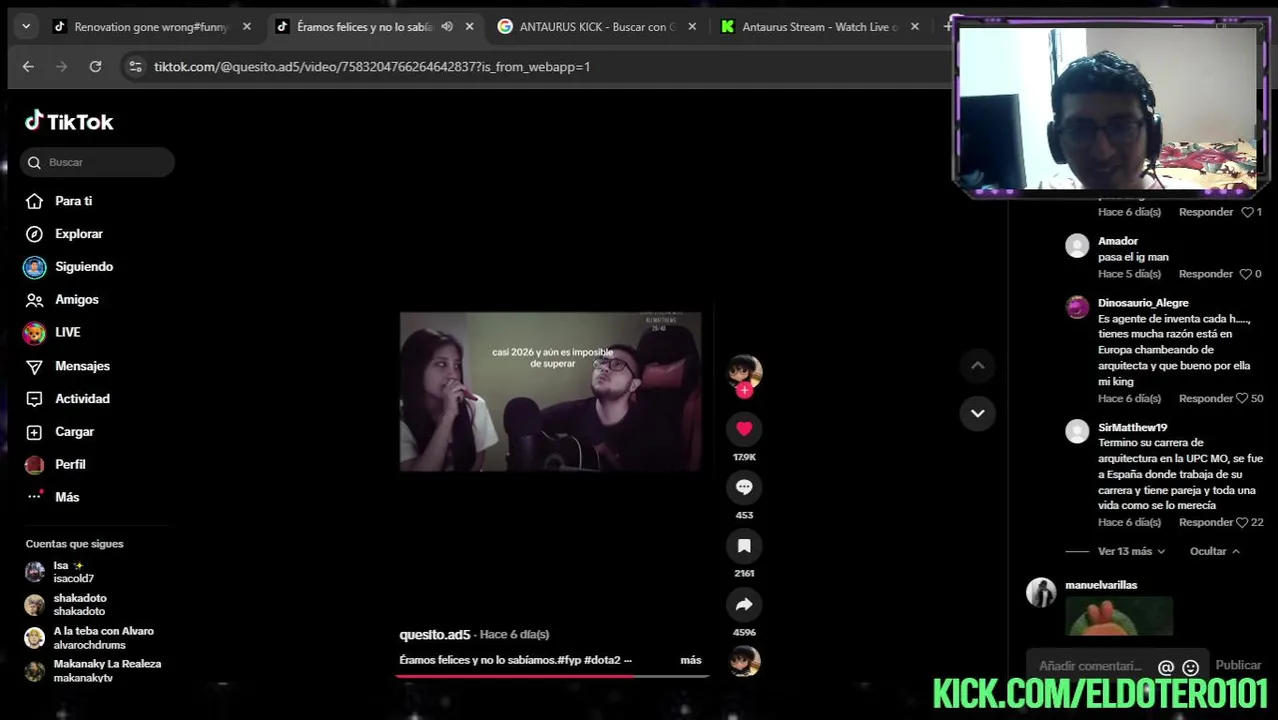Reply to Amador's comment
1278x720 pixels.
pyautogui.click(x=1205, y=274)
